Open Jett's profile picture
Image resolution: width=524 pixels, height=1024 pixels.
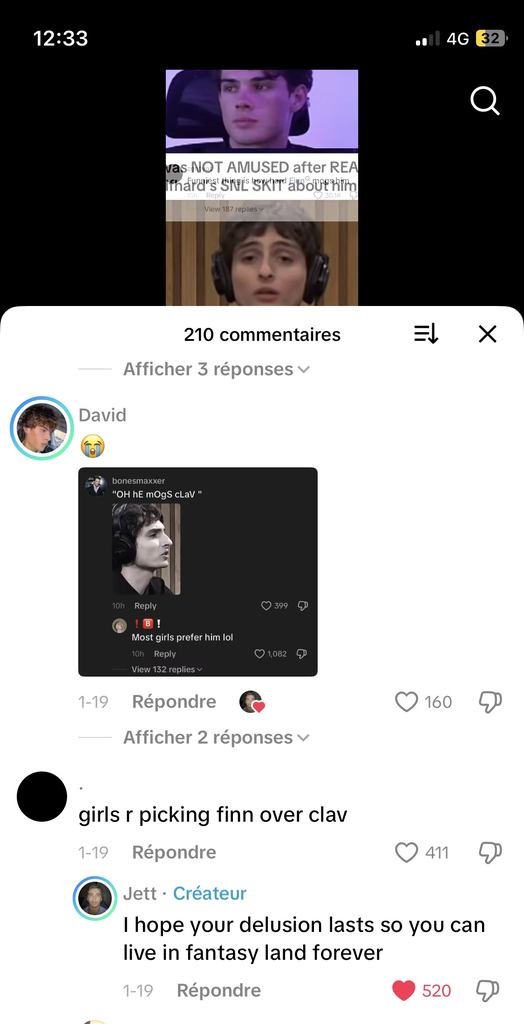(95, 898)
